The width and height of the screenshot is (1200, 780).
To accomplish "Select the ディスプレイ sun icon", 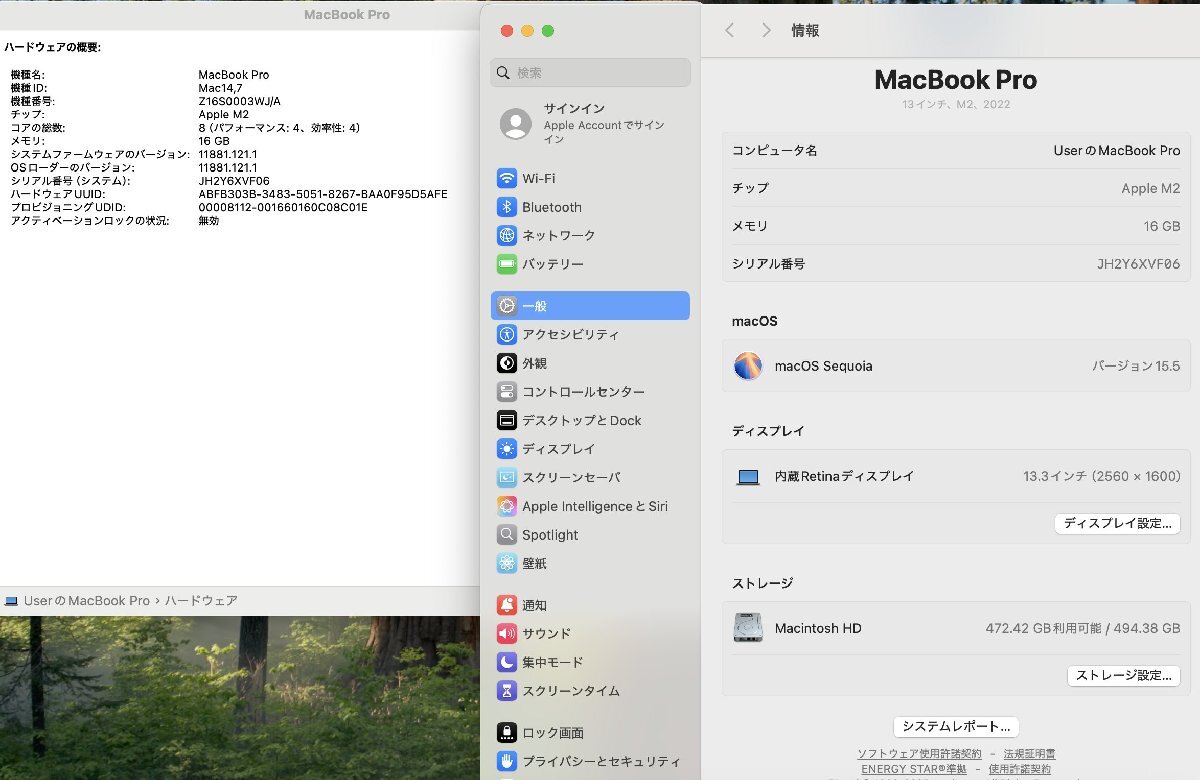I will click(x=507, y=449).
